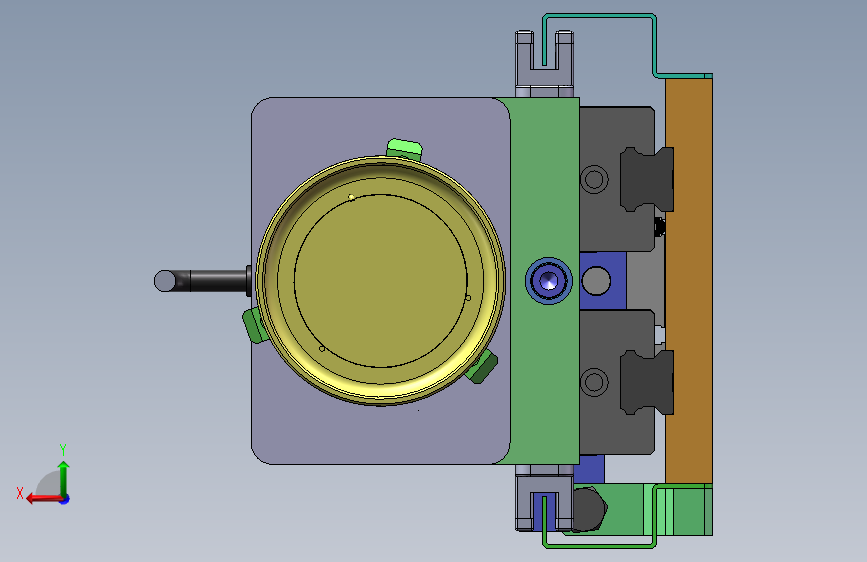Click the green Y axis of the triad

tap(64, 478)
